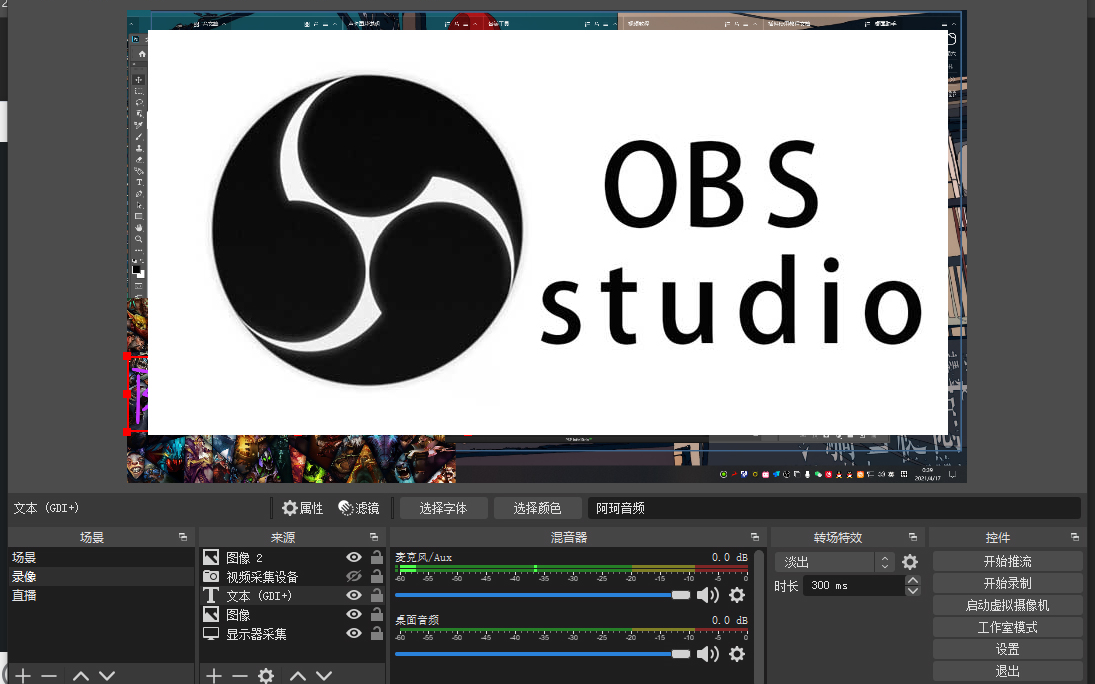Click the 300 ms duration field
The width and height of the screenshot is (1095, 684).
[x=853, y=585]
